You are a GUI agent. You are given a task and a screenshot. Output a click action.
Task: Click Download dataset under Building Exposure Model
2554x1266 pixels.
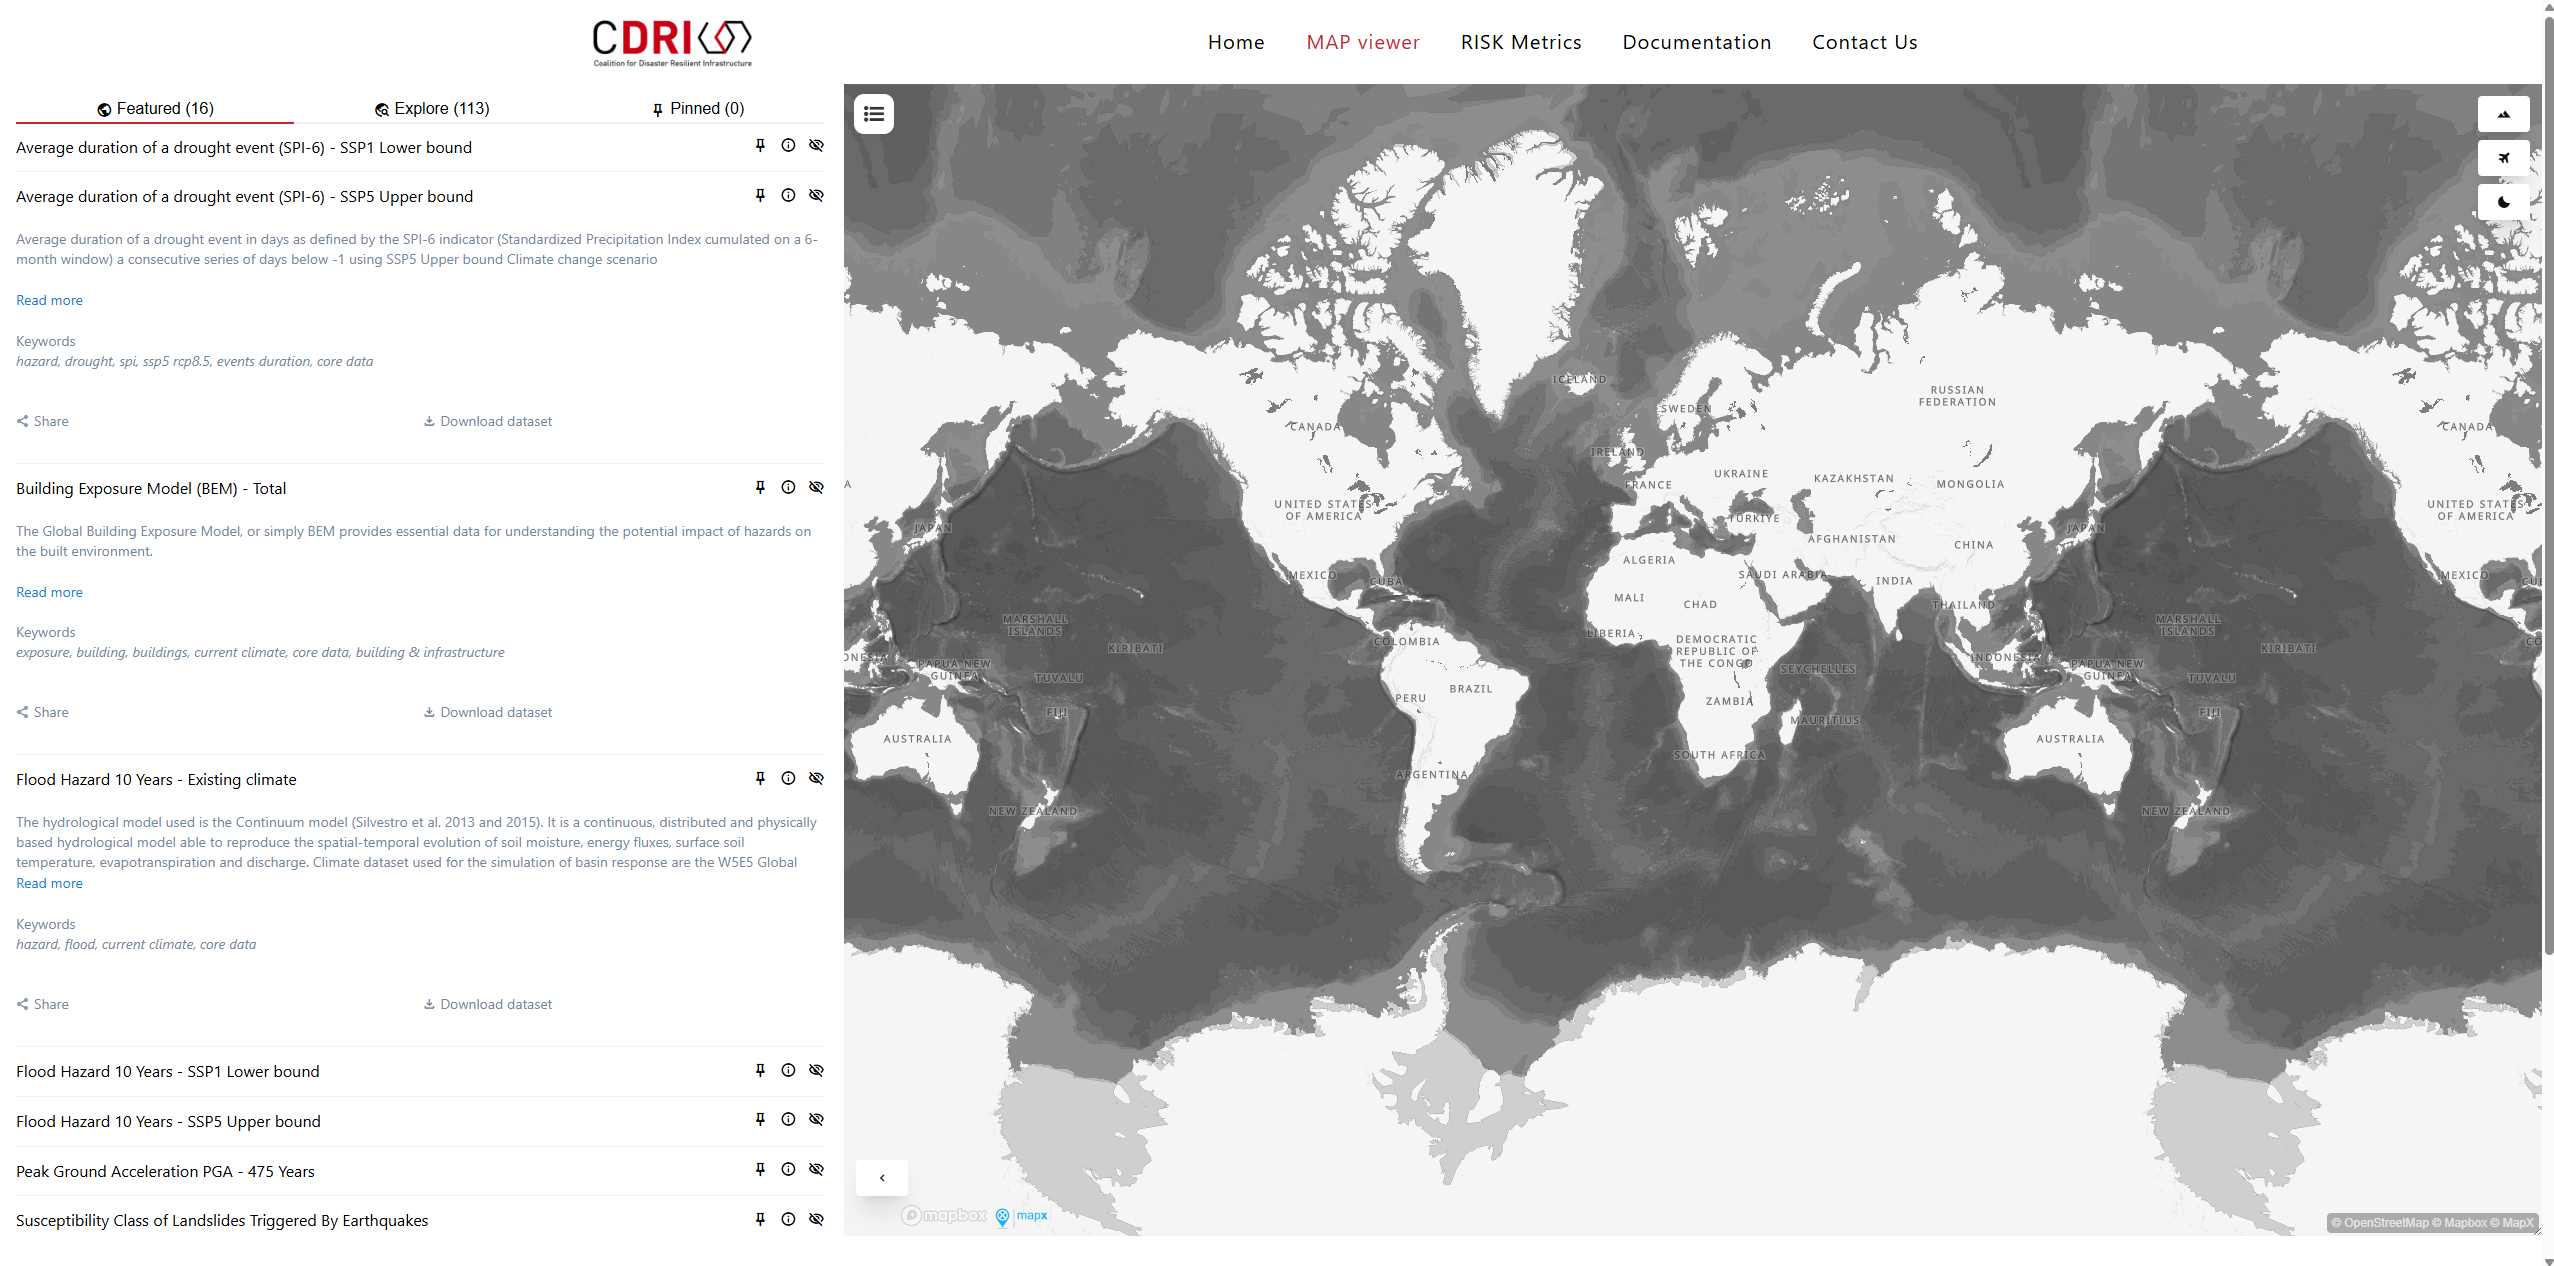487,713
